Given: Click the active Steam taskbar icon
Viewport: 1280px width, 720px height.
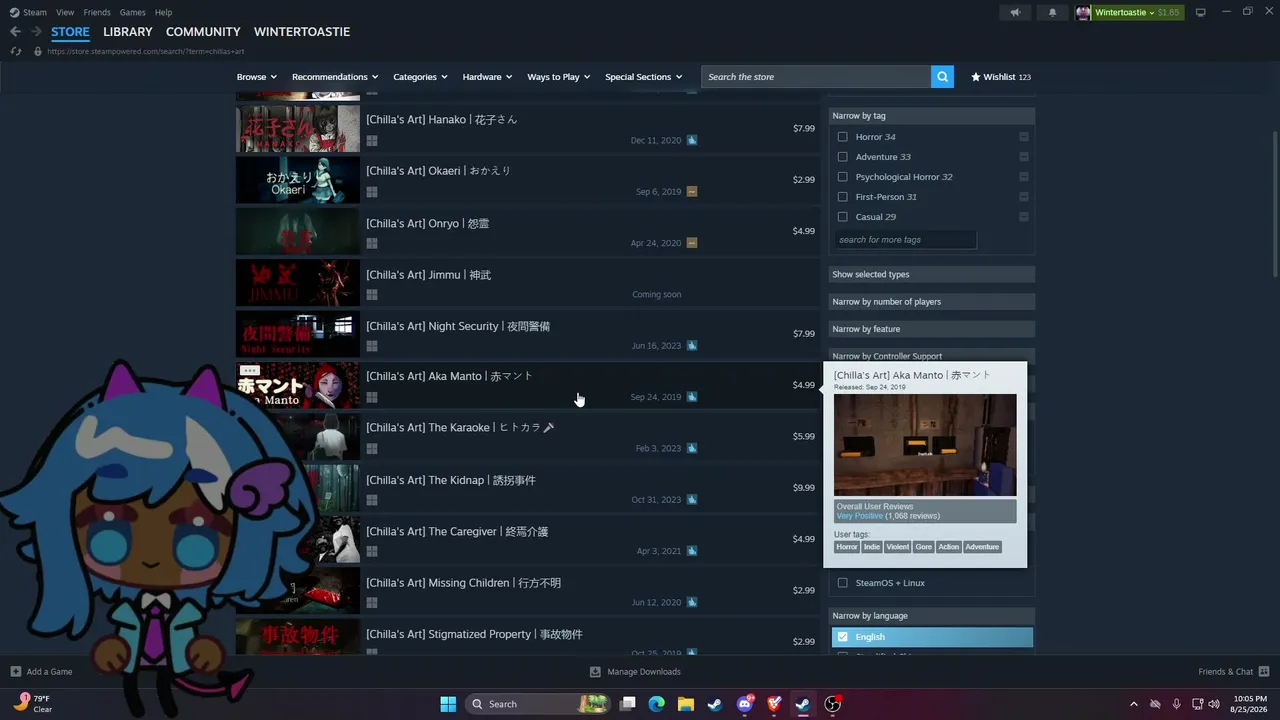Looking at the screenshot, I should coord(803,704).
